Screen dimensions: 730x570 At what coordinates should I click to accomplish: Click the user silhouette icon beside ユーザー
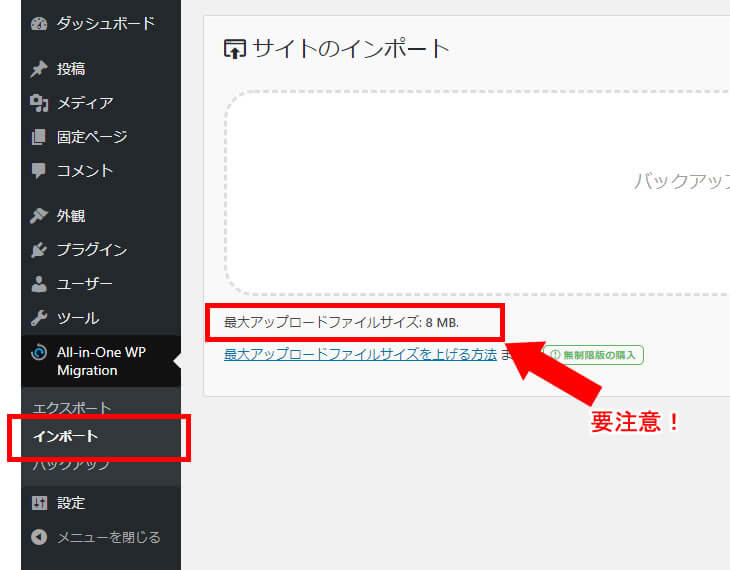39,284
